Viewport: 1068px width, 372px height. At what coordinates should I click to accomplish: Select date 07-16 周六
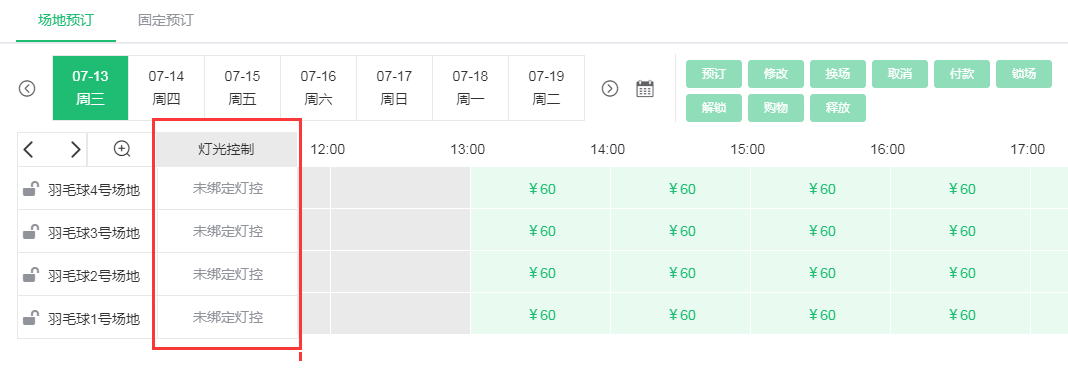coord(318,88)
